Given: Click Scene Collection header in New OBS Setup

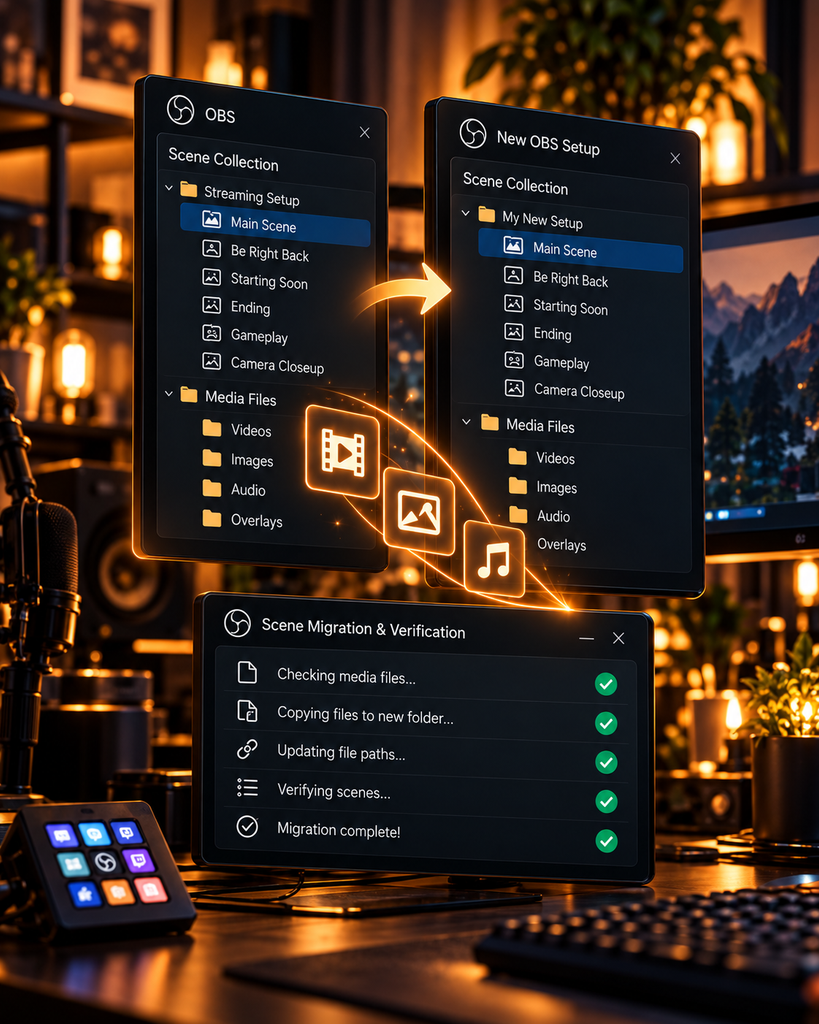Looking at the screenshot, I should coord(515,184).
